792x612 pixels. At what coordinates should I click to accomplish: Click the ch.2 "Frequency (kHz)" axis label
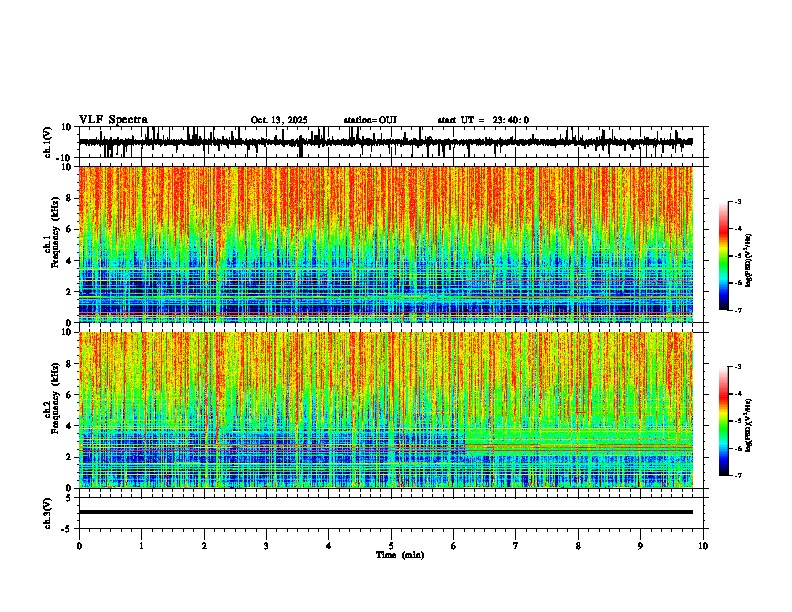pos(56,398)
